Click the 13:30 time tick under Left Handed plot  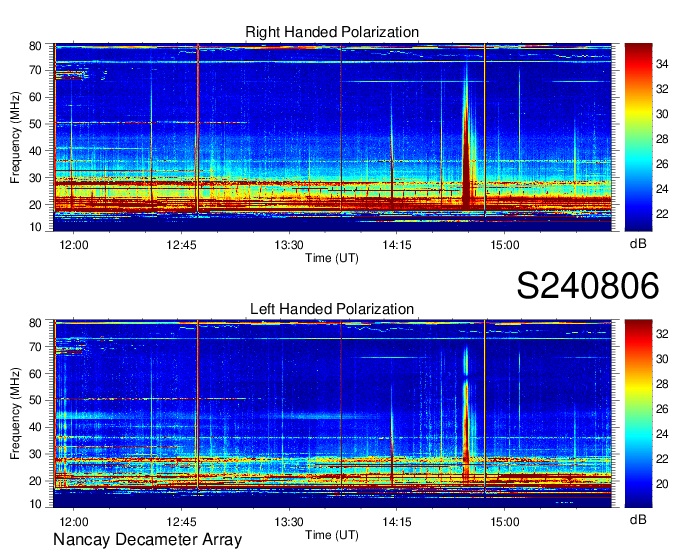pyautogui.click(x=289, y=522)
